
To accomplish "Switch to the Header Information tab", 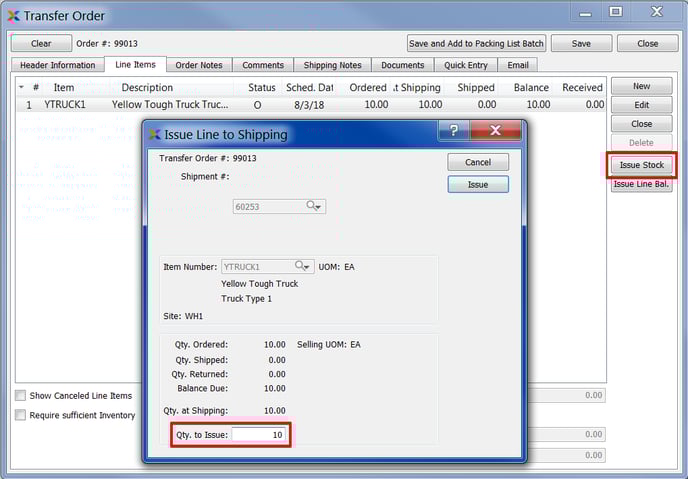I will (57, 65).
